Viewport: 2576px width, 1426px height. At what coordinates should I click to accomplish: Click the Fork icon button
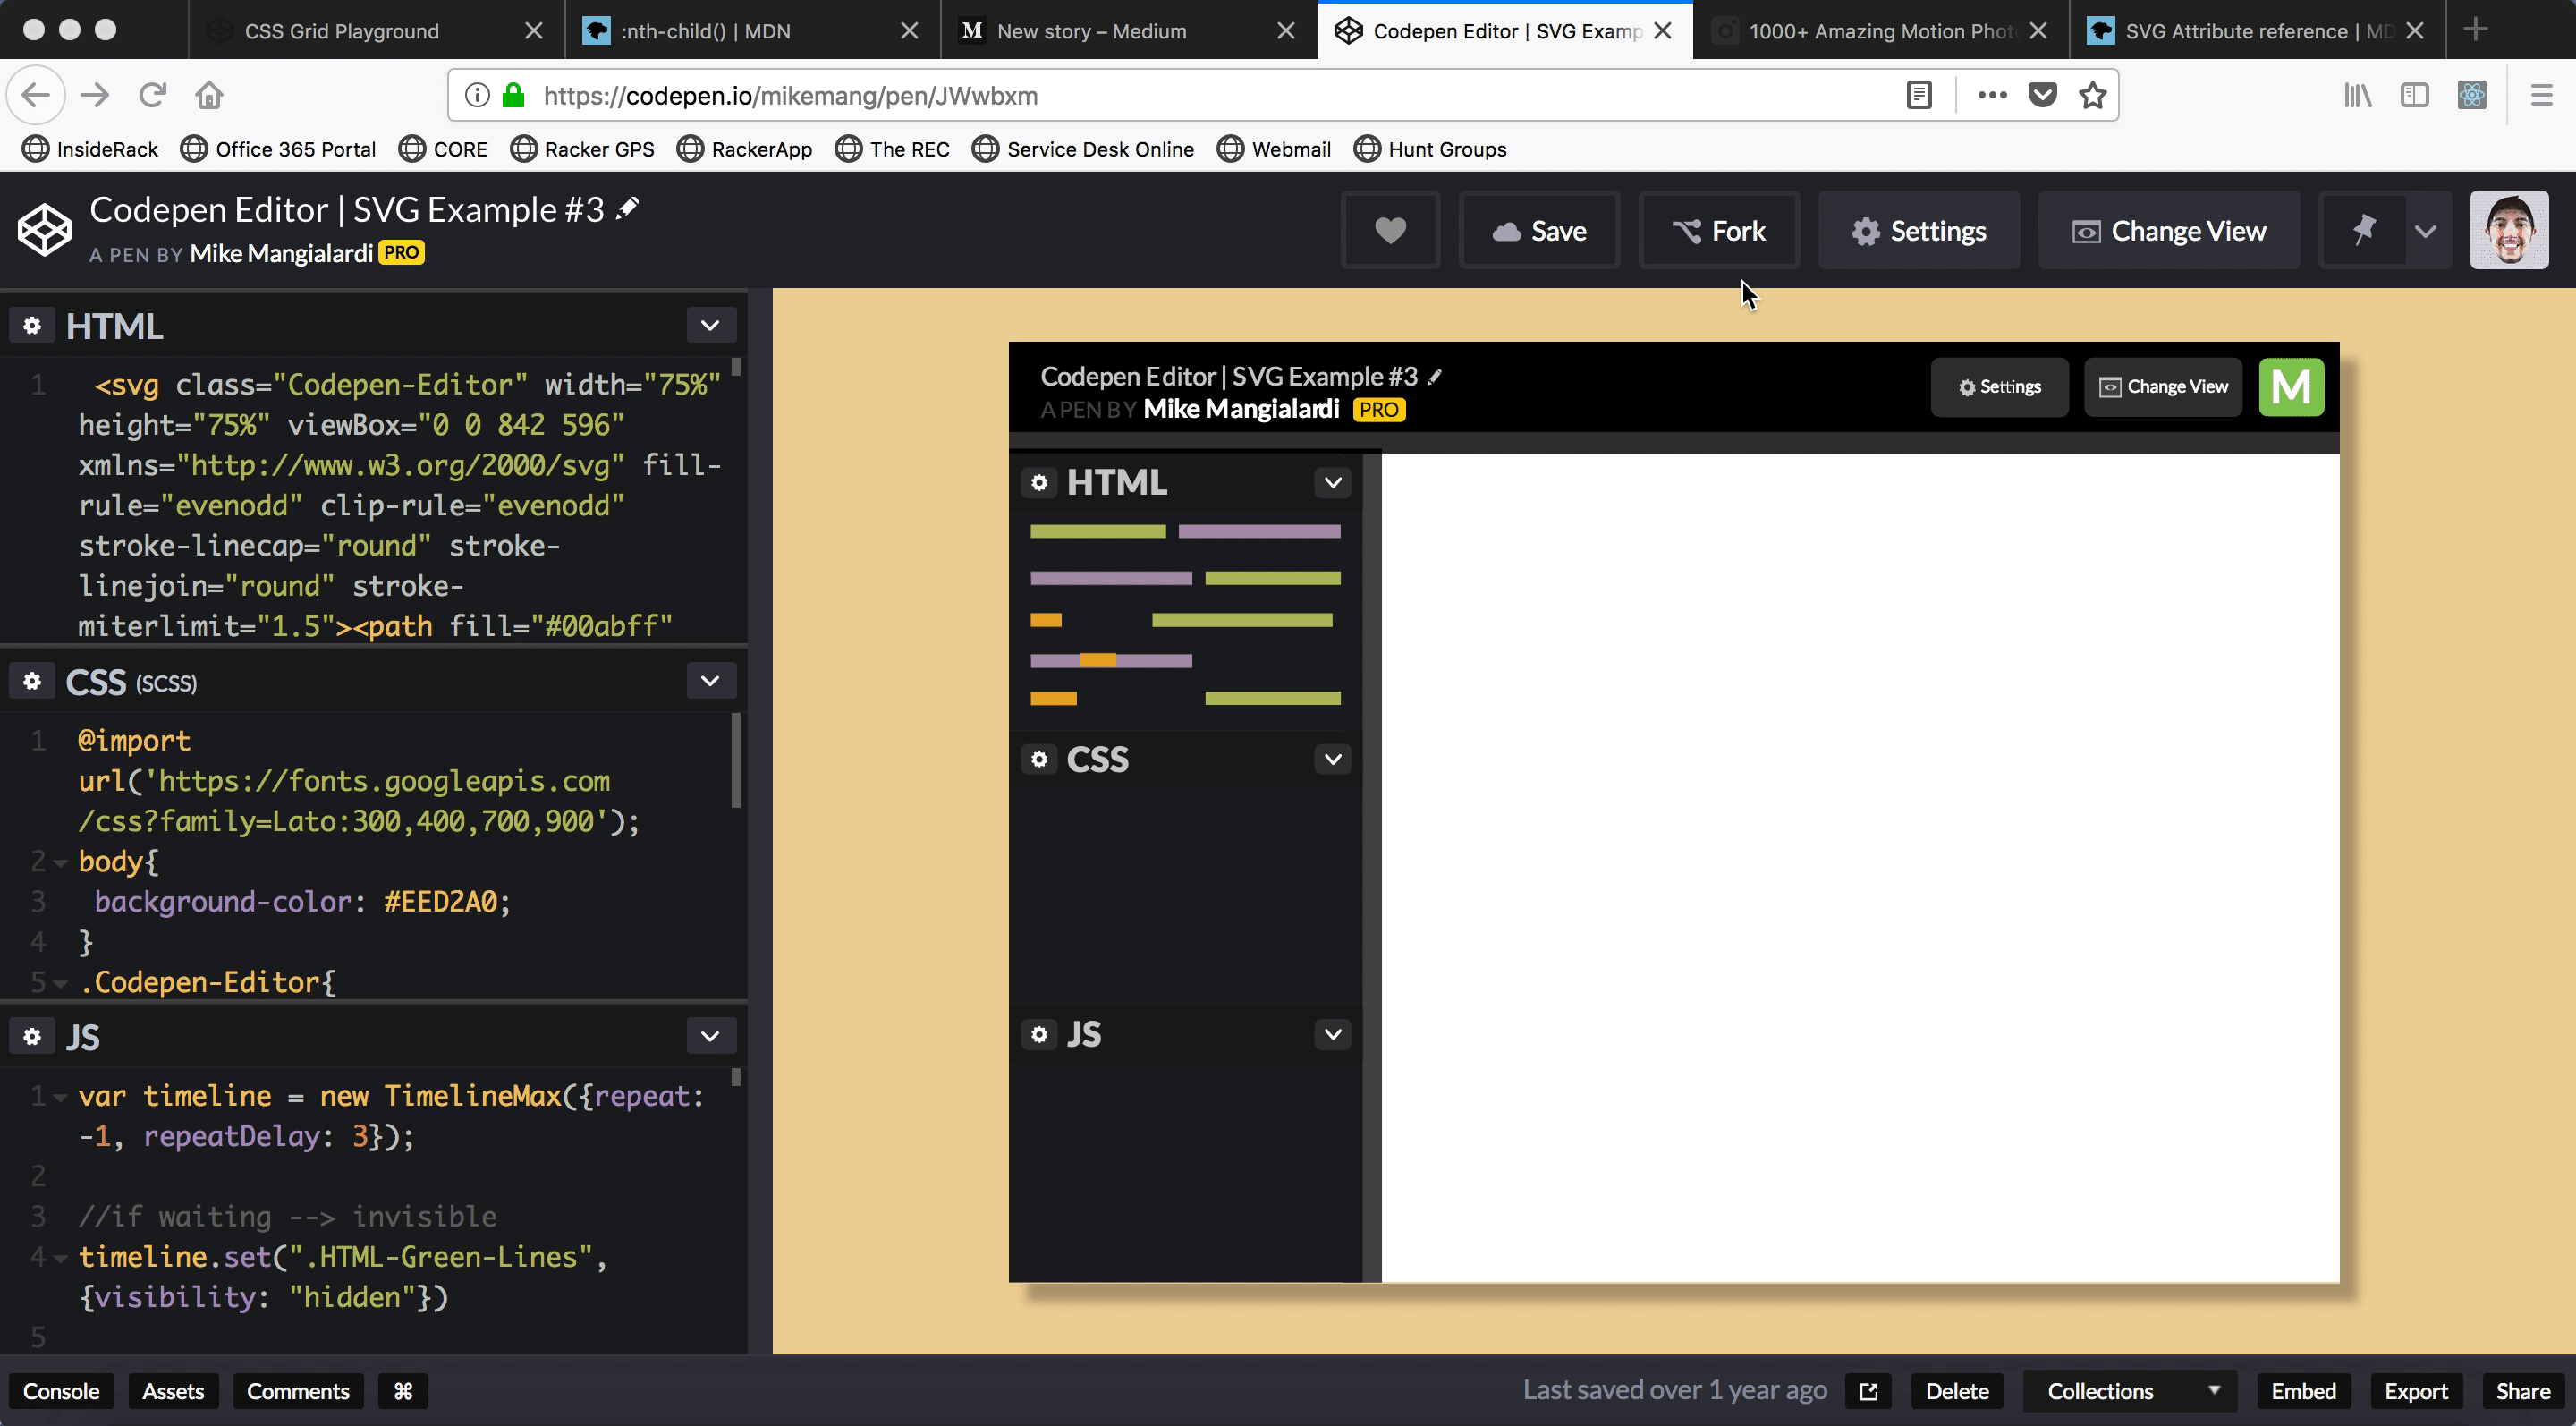click(x=1718, y=230)
